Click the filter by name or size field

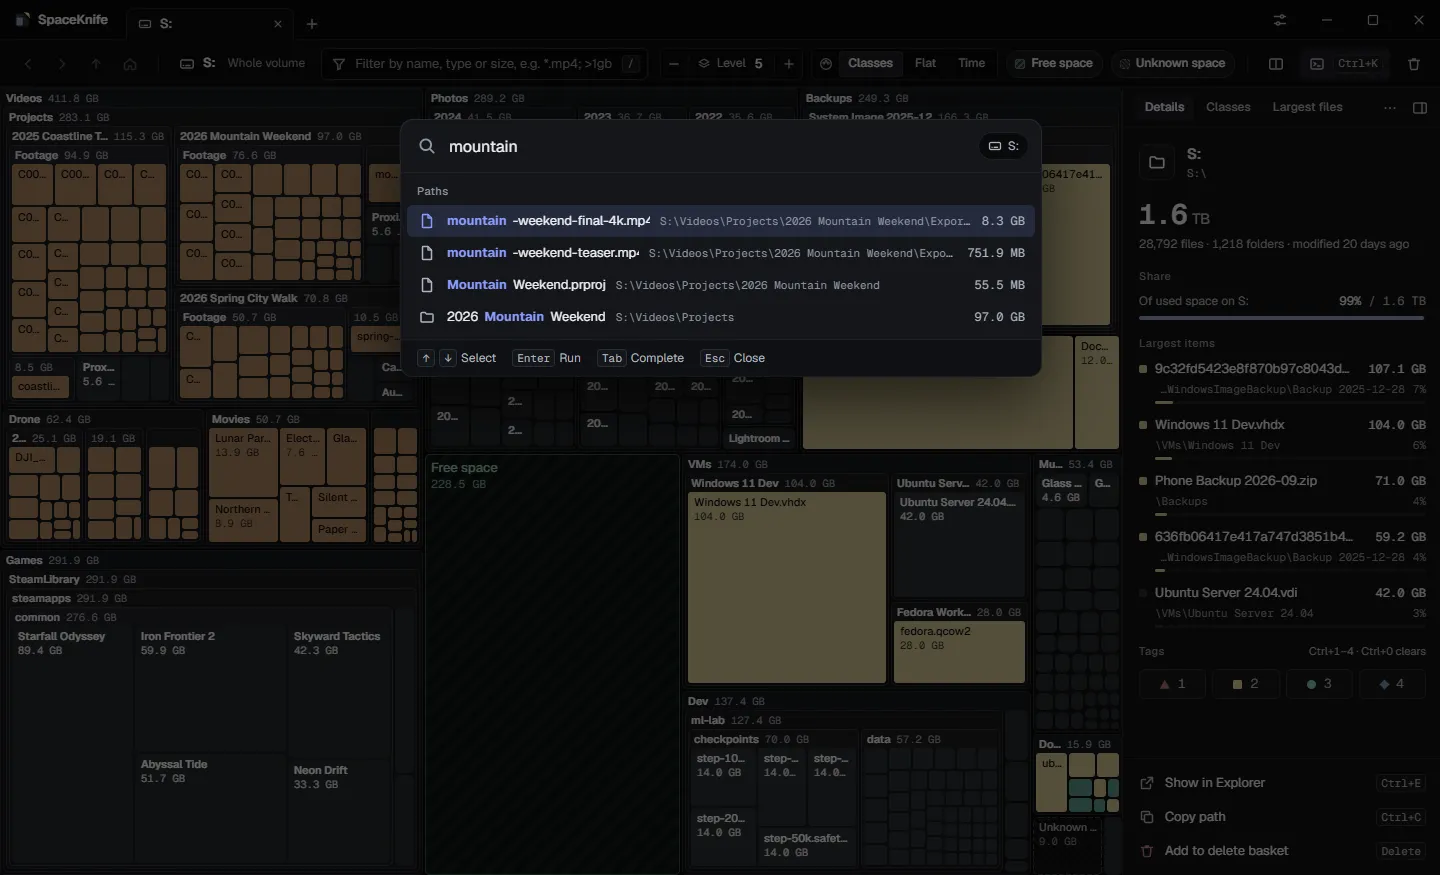[485, 64]
